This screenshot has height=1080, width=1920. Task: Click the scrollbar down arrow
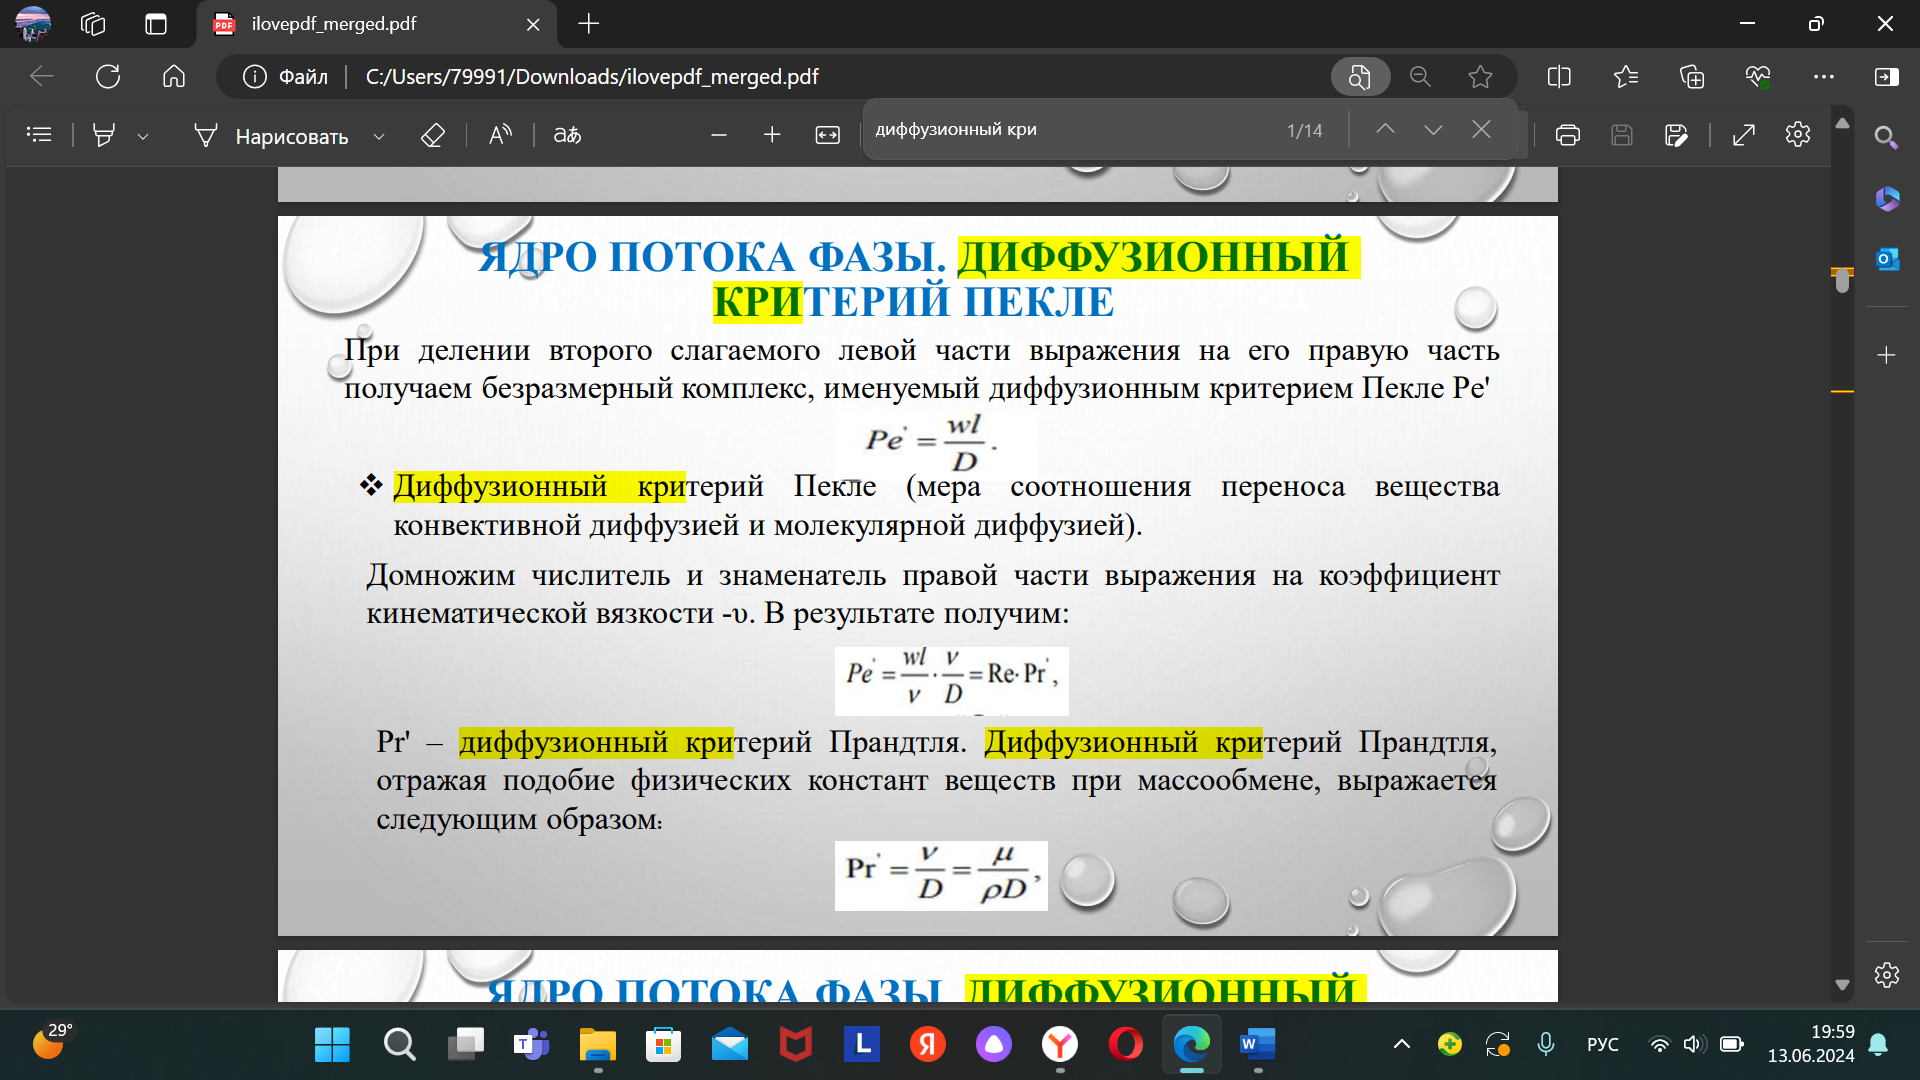1843,985
